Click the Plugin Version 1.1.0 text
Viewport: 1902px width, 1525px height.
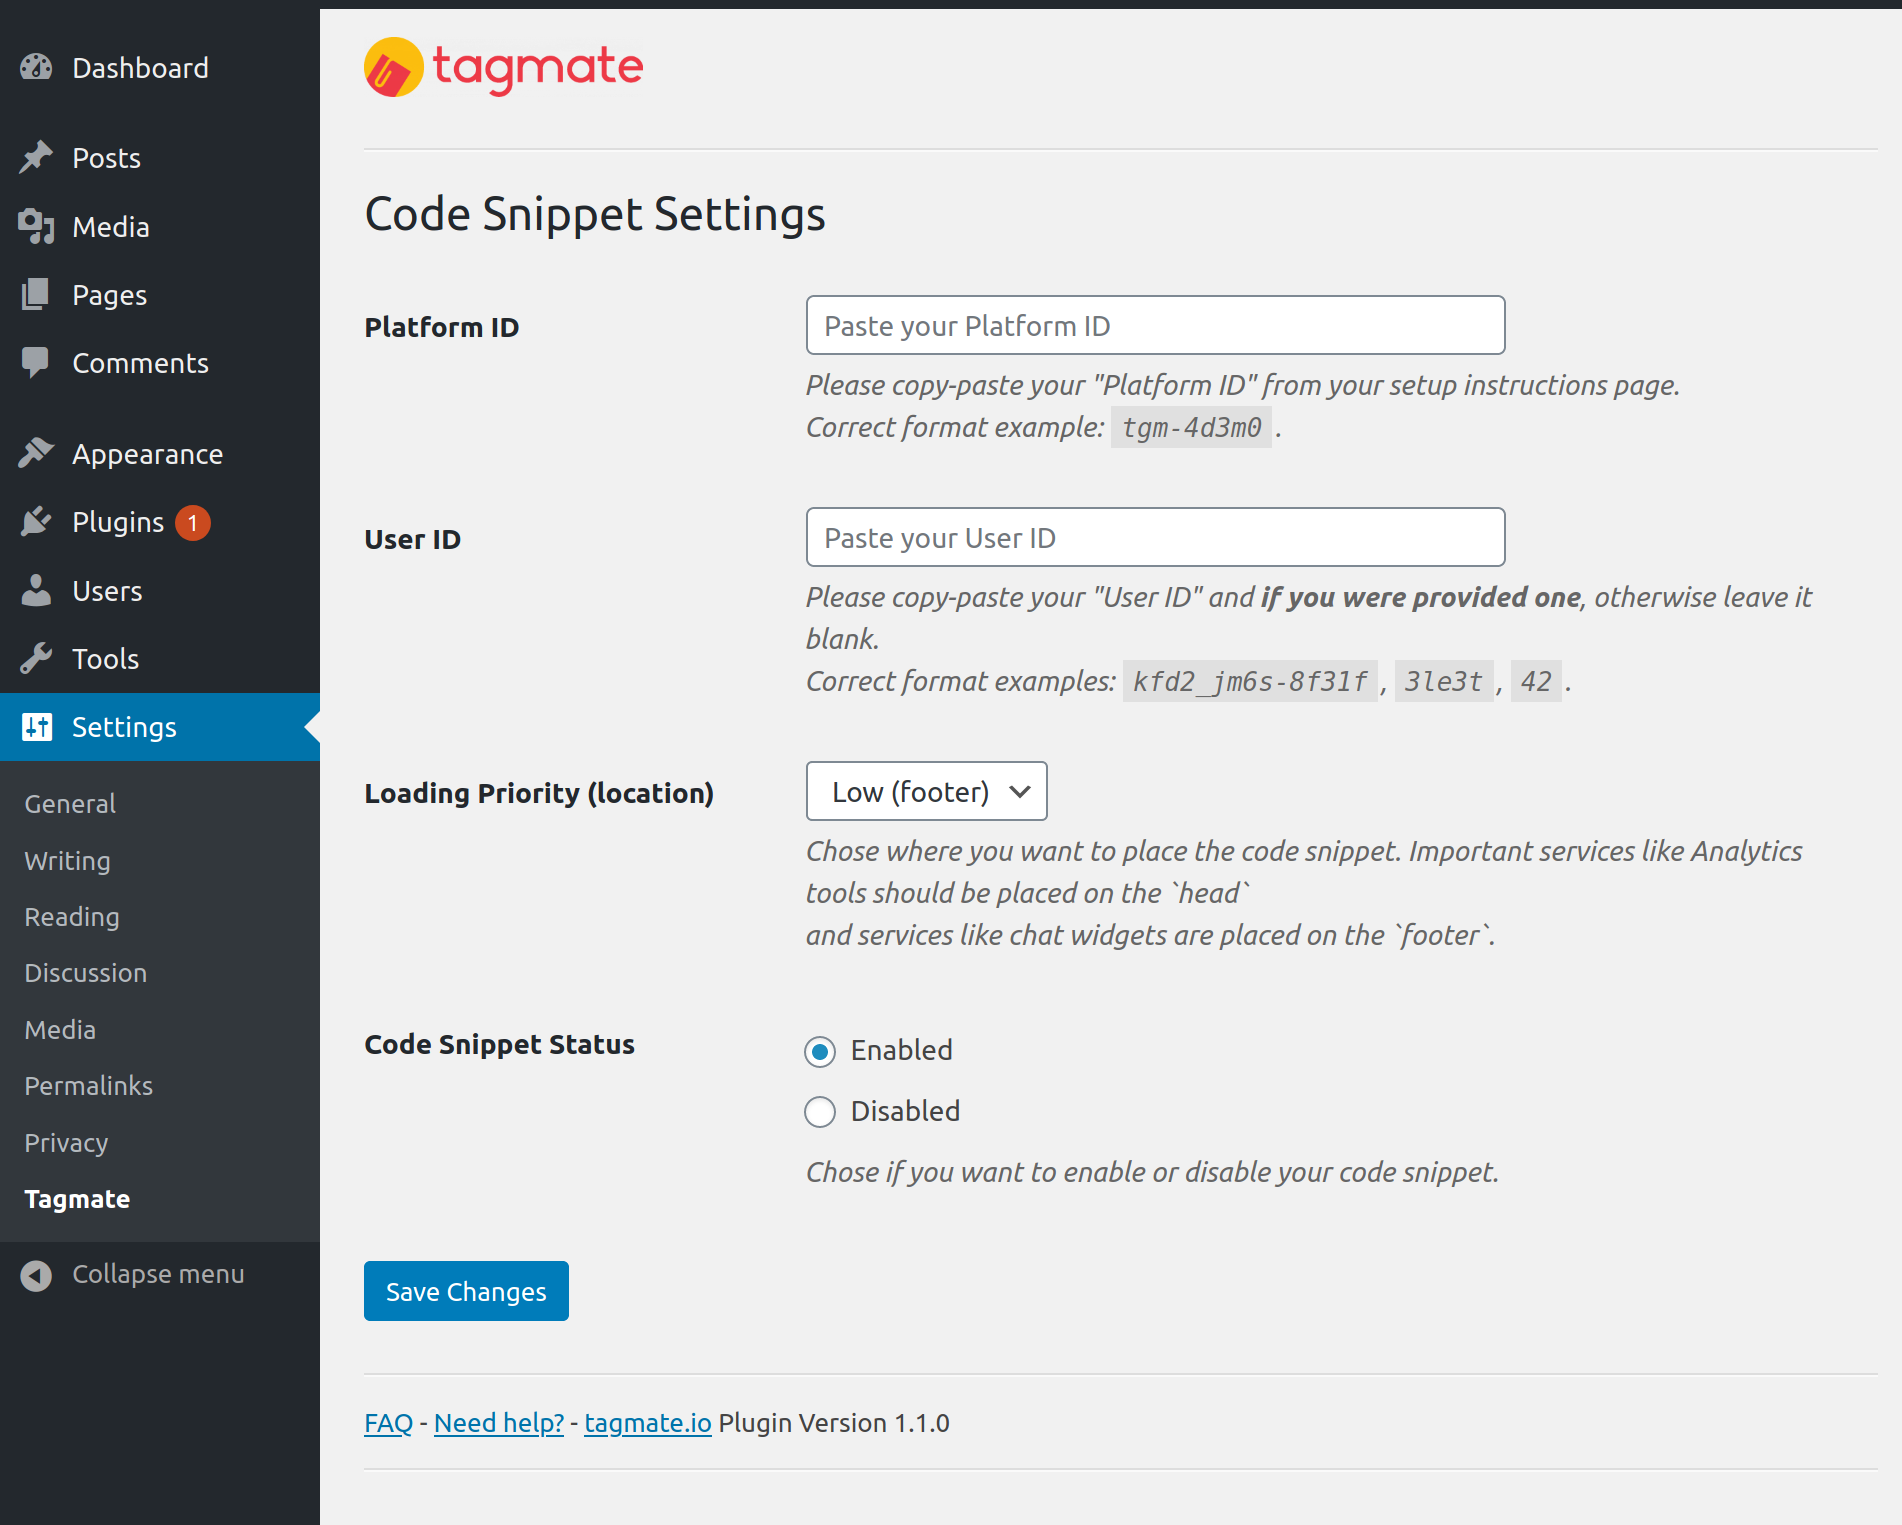point(834,1423)
